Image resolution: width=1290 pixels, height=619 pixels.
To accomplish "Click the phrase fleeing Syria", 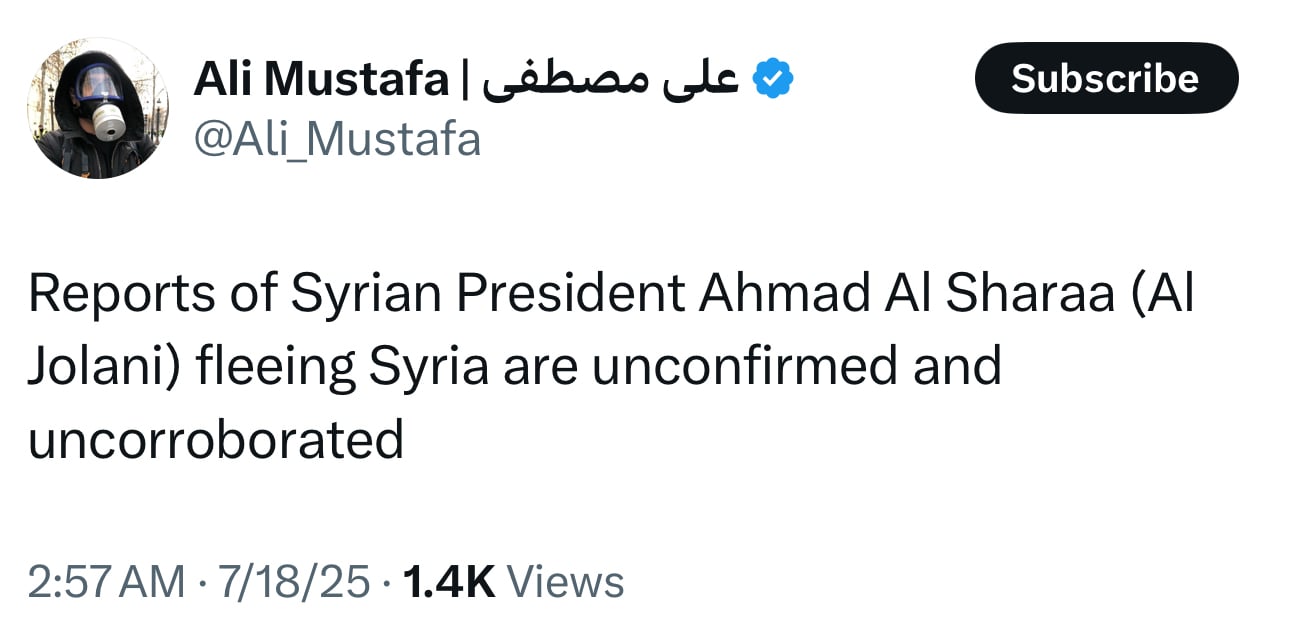I will click(x=343, y=367).
